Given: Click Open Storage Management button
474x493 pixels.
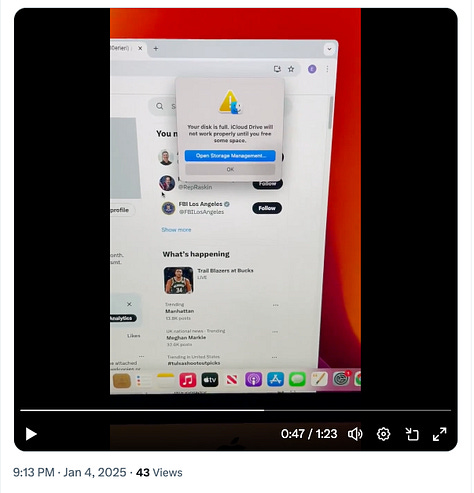Looking at the screenshot, I should pyautogui.click(x=230, y=156).
